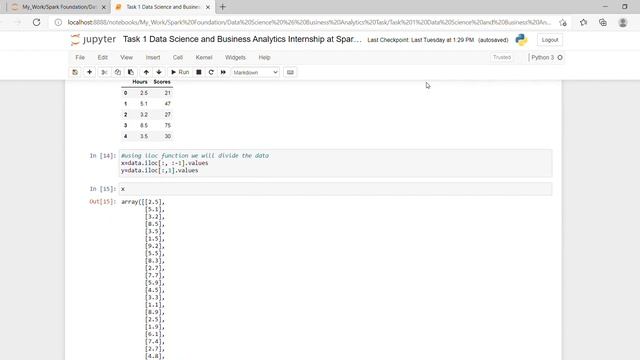Click the Trusted notebook indicator
The height and width of the screenshot is (360, 640).
pyautogui.click(x=502, y=58)
